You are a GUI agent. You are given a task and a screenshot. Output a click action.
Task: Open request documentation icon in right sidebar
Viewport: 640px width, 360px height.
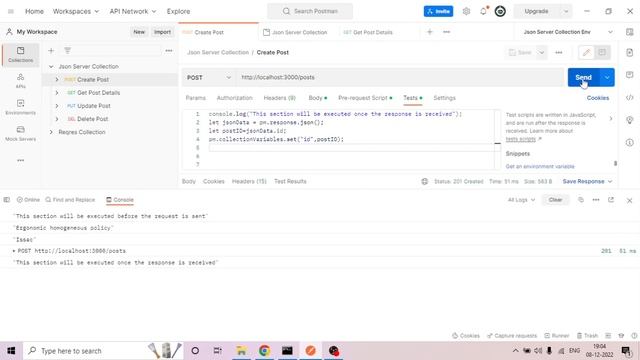pyautogui.click(x=629, y=52)
